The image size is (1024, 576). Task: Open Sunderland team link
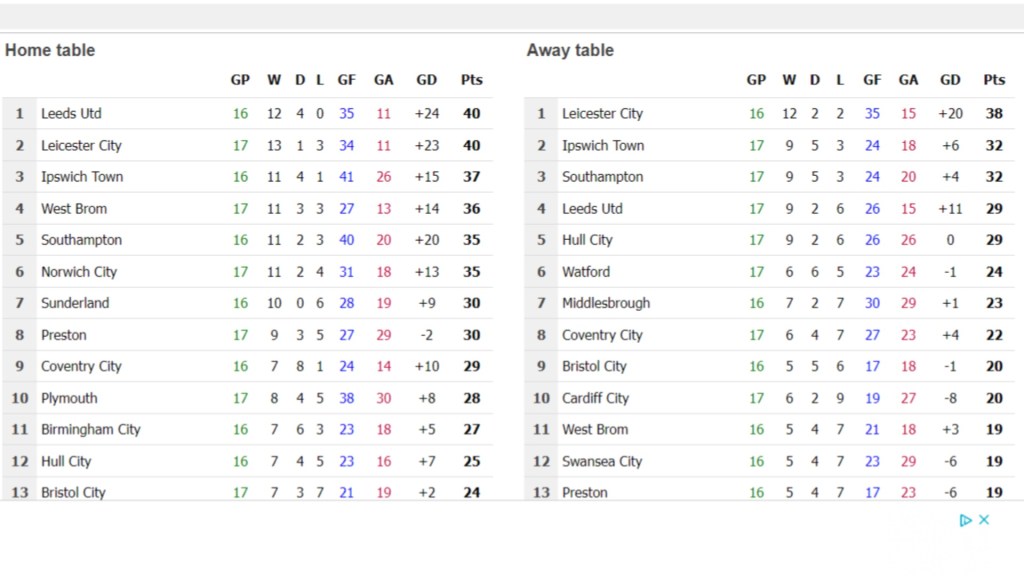75,303
